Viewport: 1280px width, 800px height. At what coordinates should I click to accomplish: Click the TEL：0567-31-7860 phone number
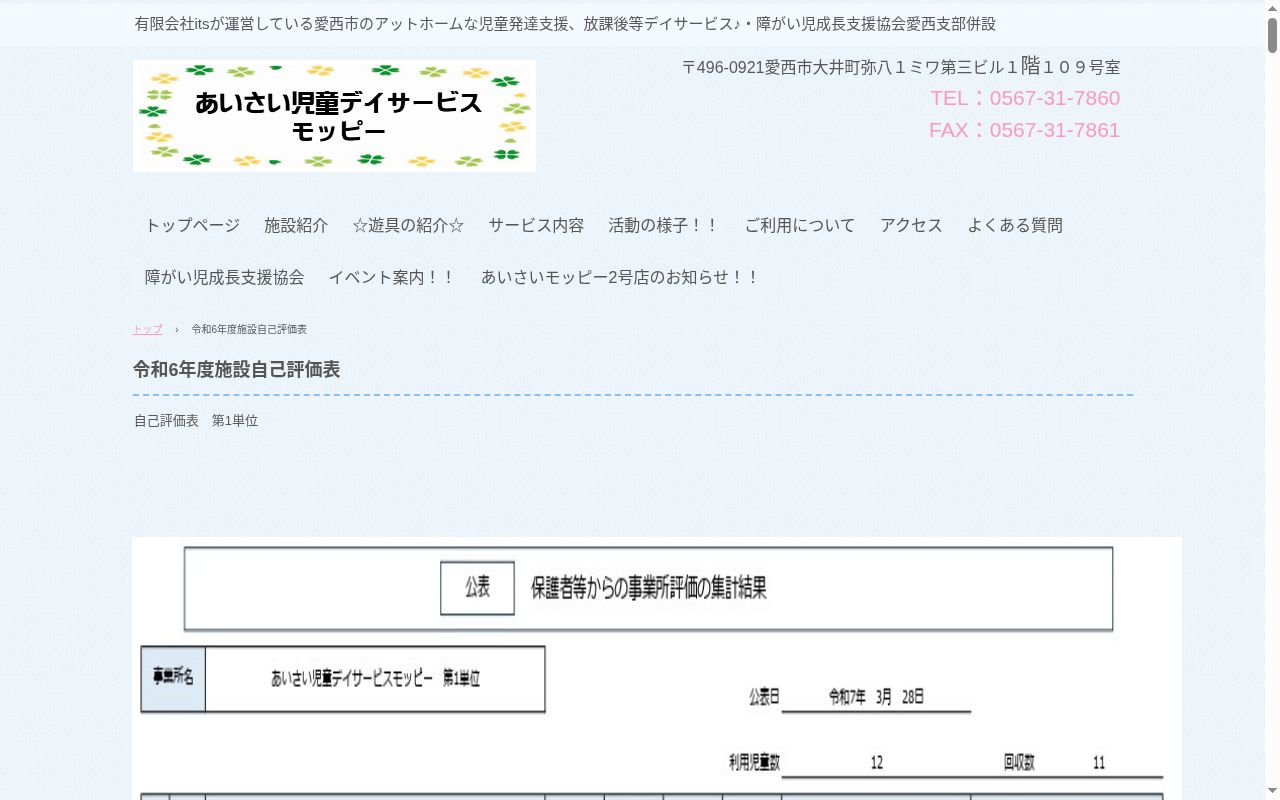1025,98
